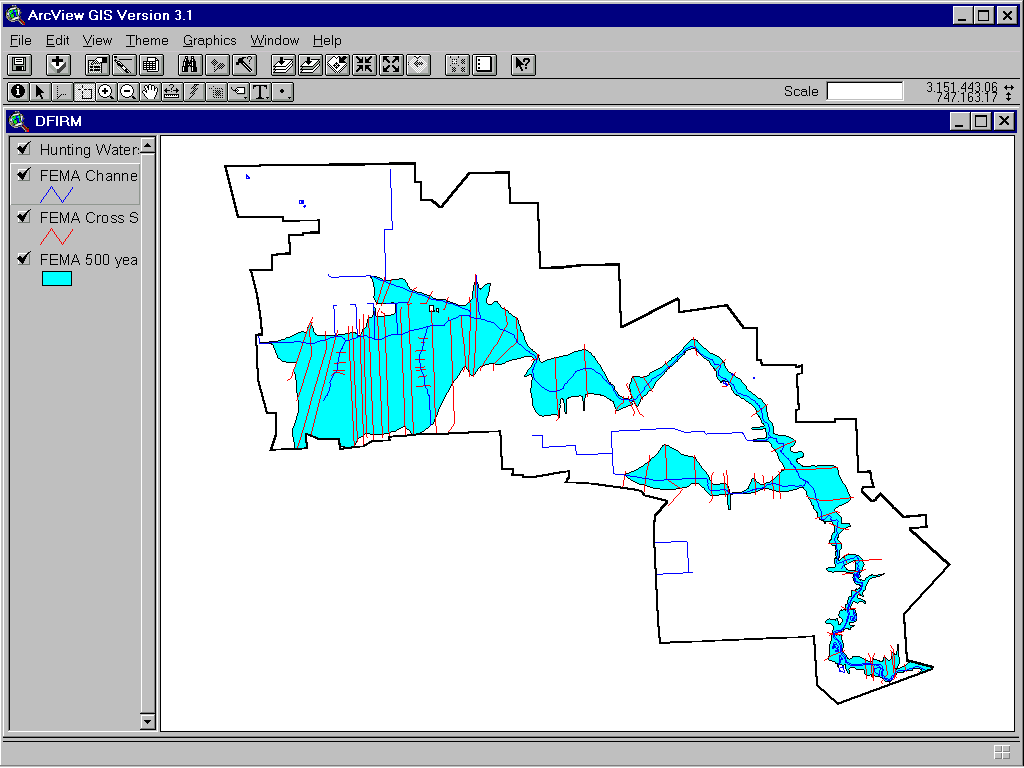Image resolution: width=1024 pixels, height=768 pixels.
Task: Hide the FEMA Channel theme
Action: [x=23, y=174]
